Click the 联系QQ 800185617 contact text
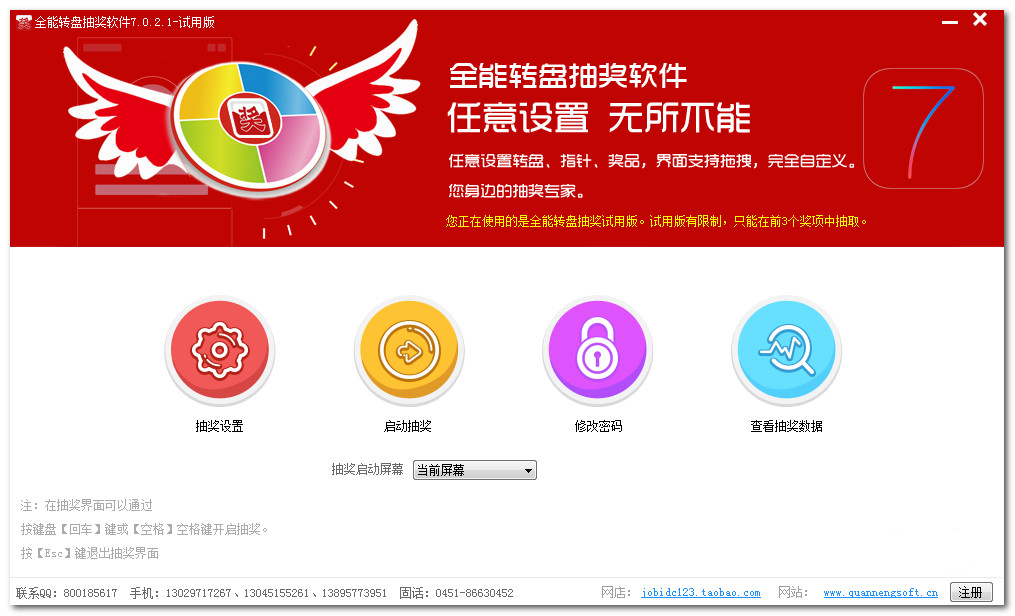This screenshot has width=1015, height=616. click(x=67, y=593)
